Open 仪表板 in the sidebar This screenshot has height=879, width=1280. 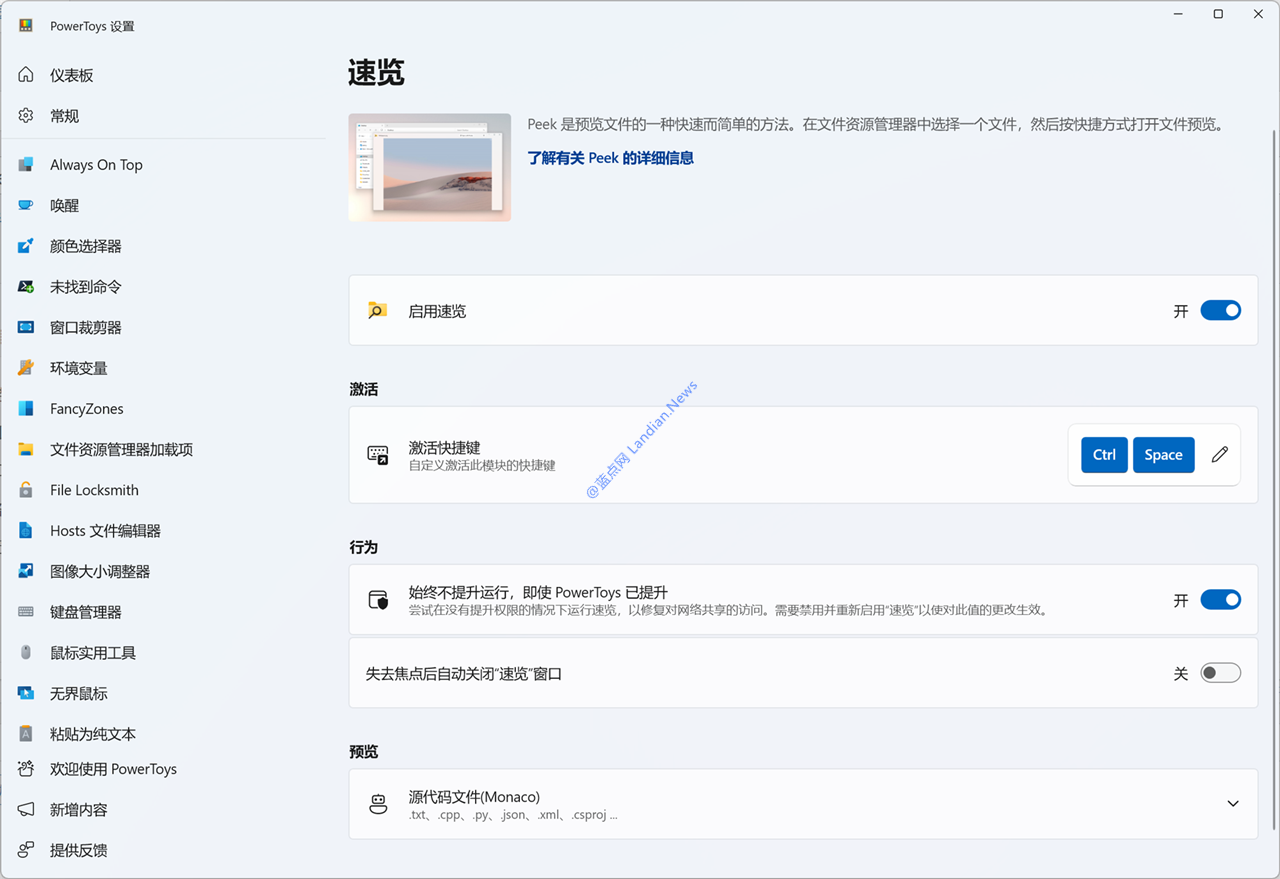[x=72, y=75]
